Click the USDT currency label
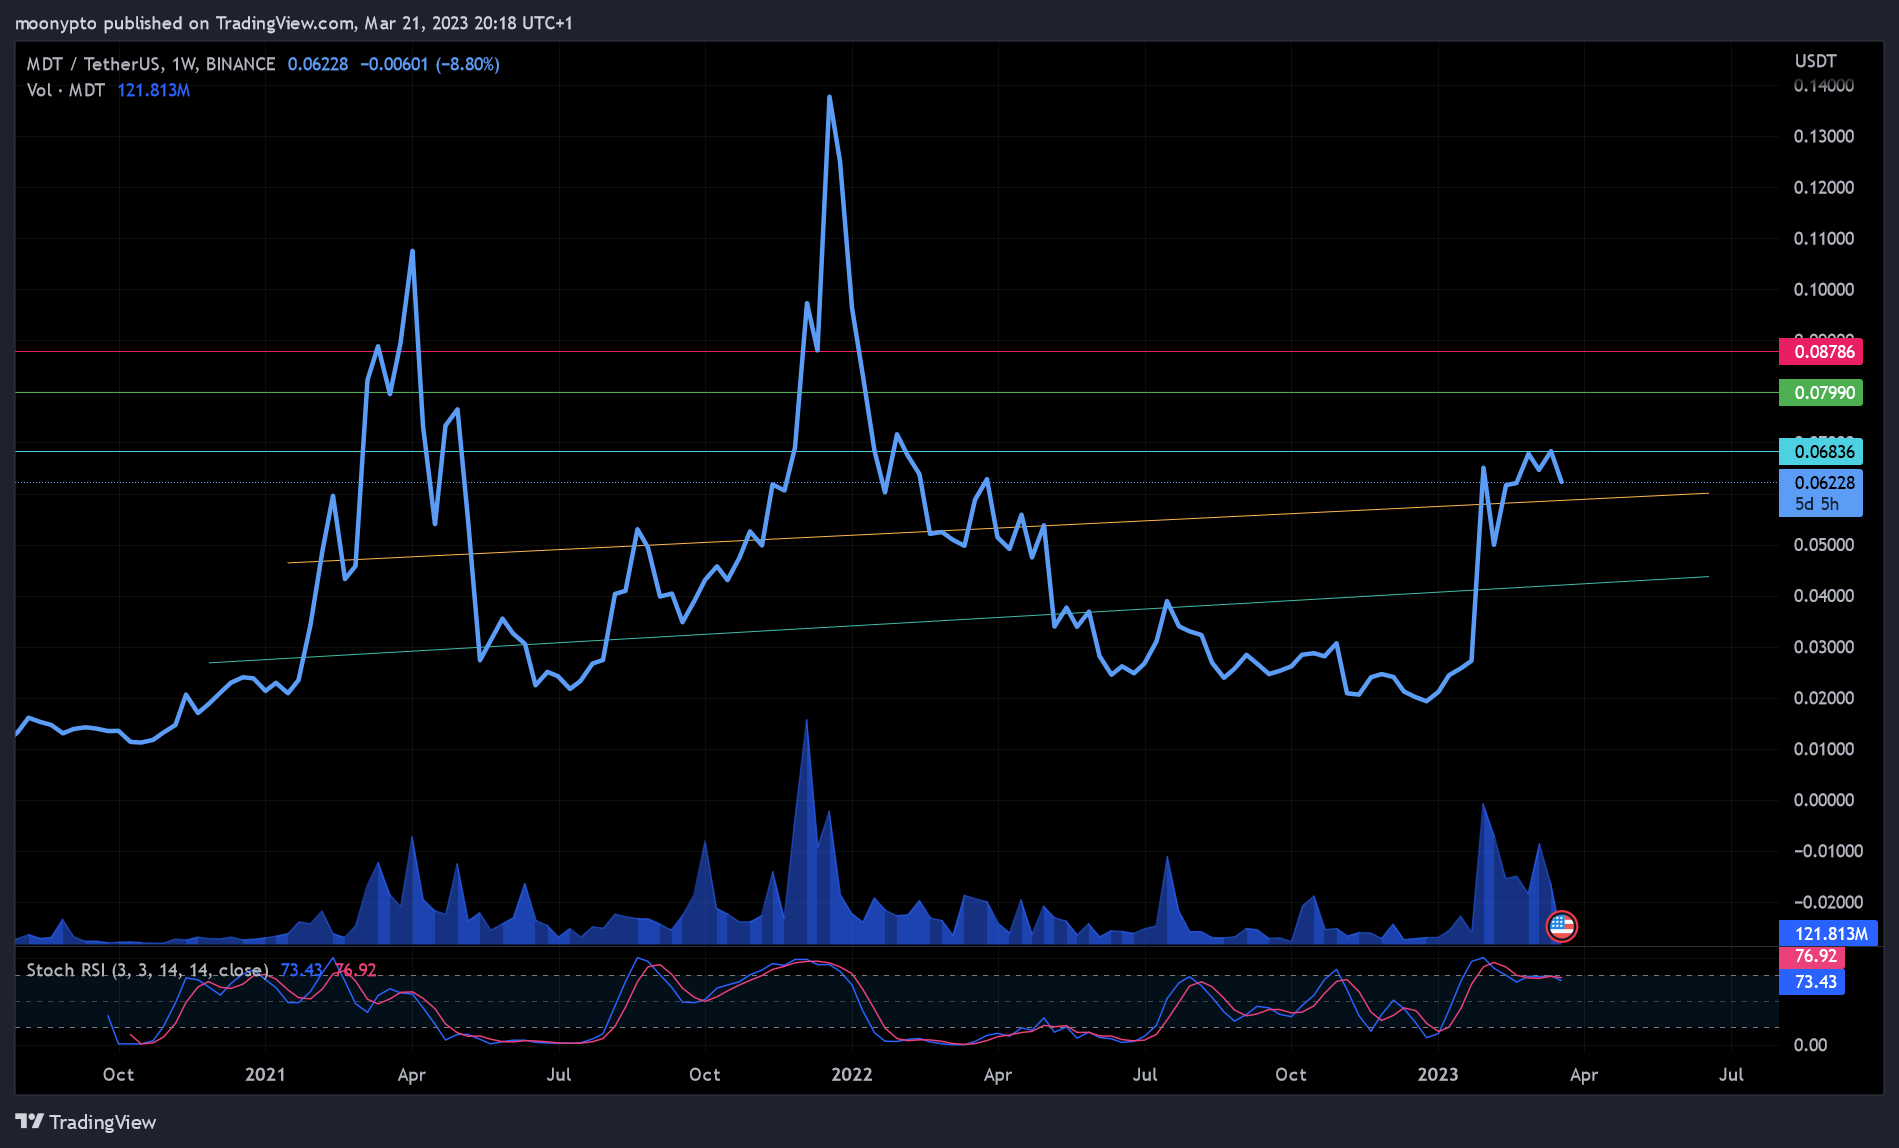1899x1148 pixels. coord(1815,61)
